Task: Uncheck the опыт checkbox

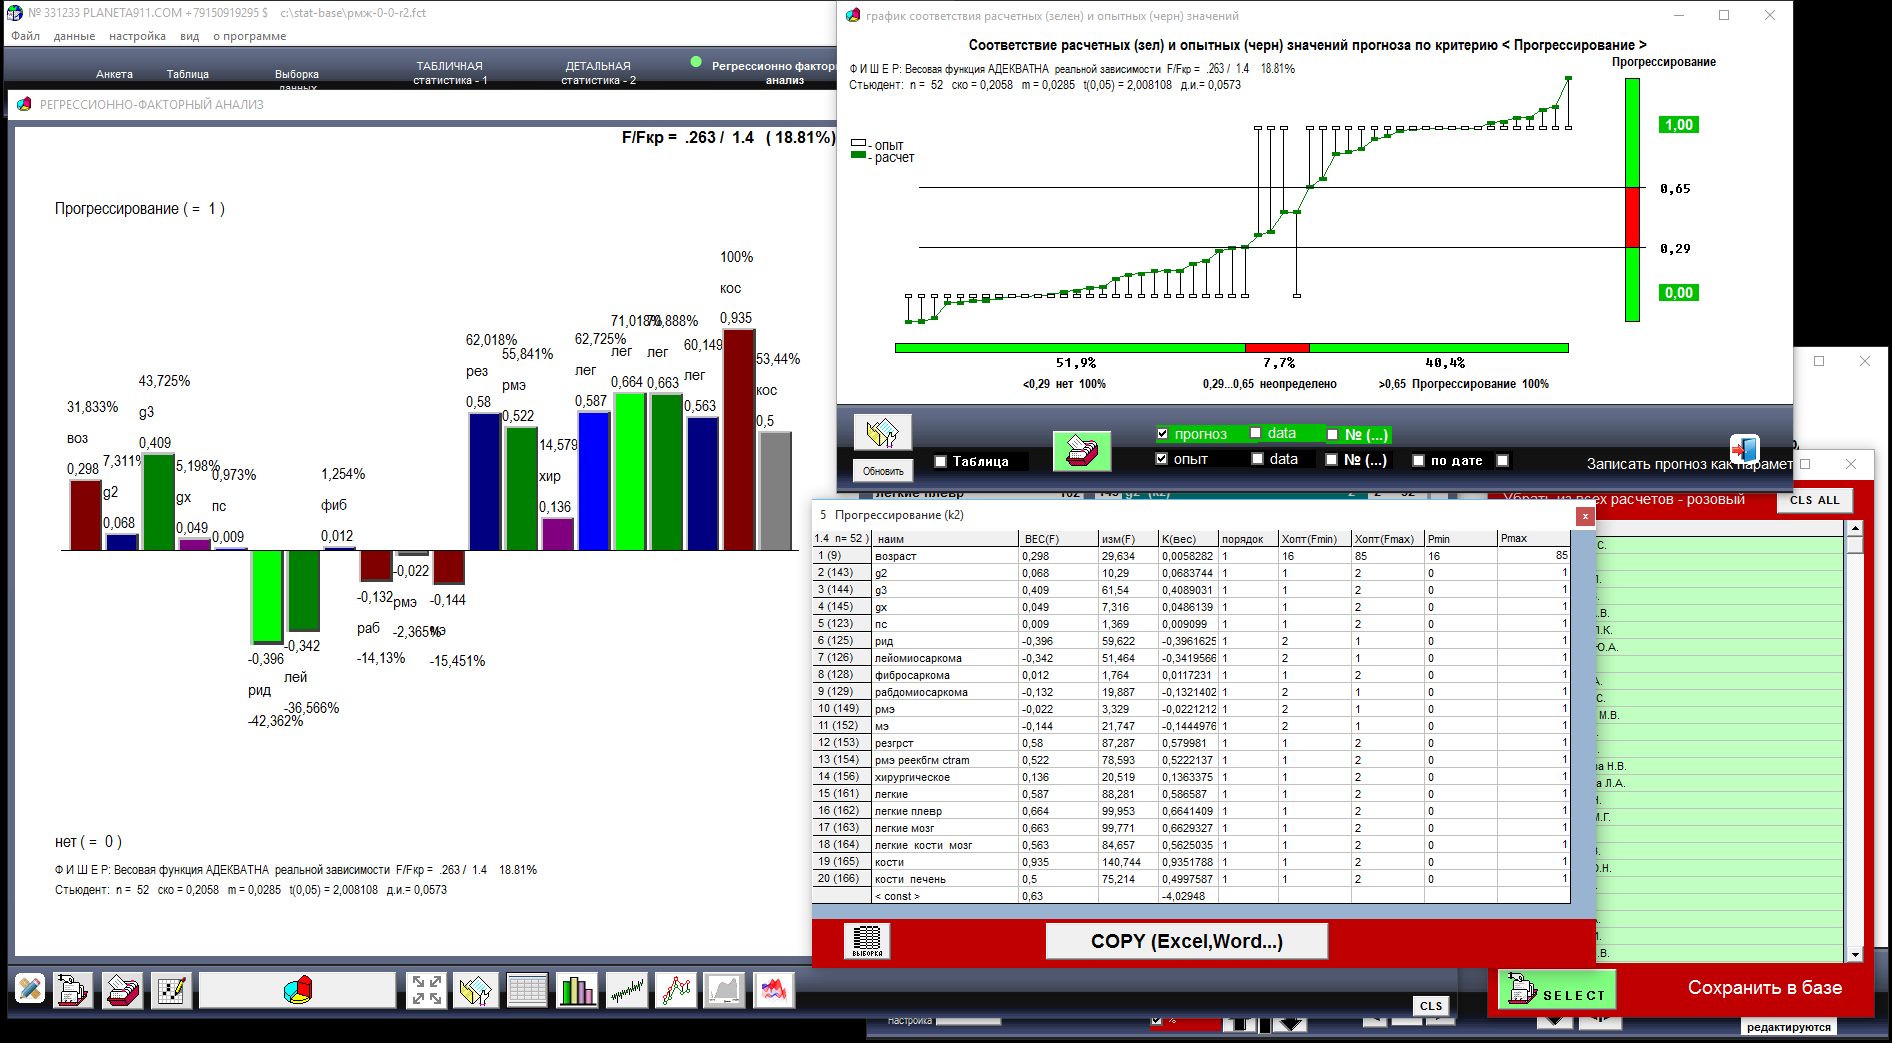Action: 1162,459
